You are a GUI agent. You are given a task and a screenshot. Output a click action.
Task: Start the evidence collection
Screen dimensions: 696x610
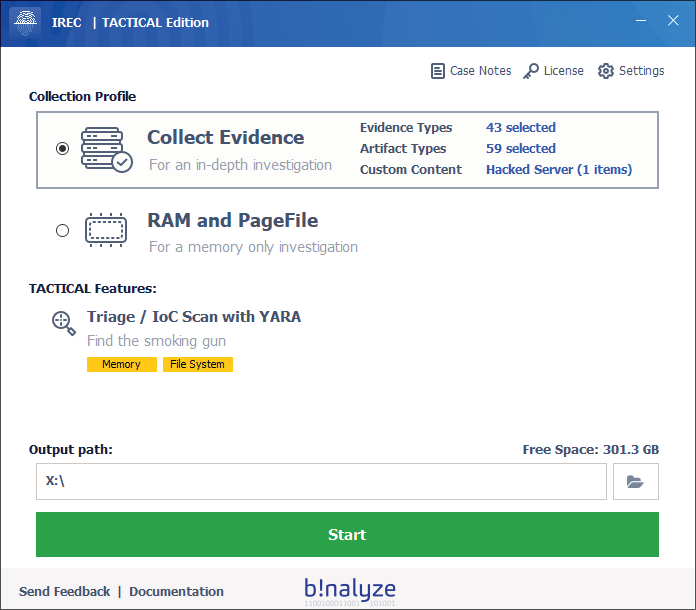point(347,535)
